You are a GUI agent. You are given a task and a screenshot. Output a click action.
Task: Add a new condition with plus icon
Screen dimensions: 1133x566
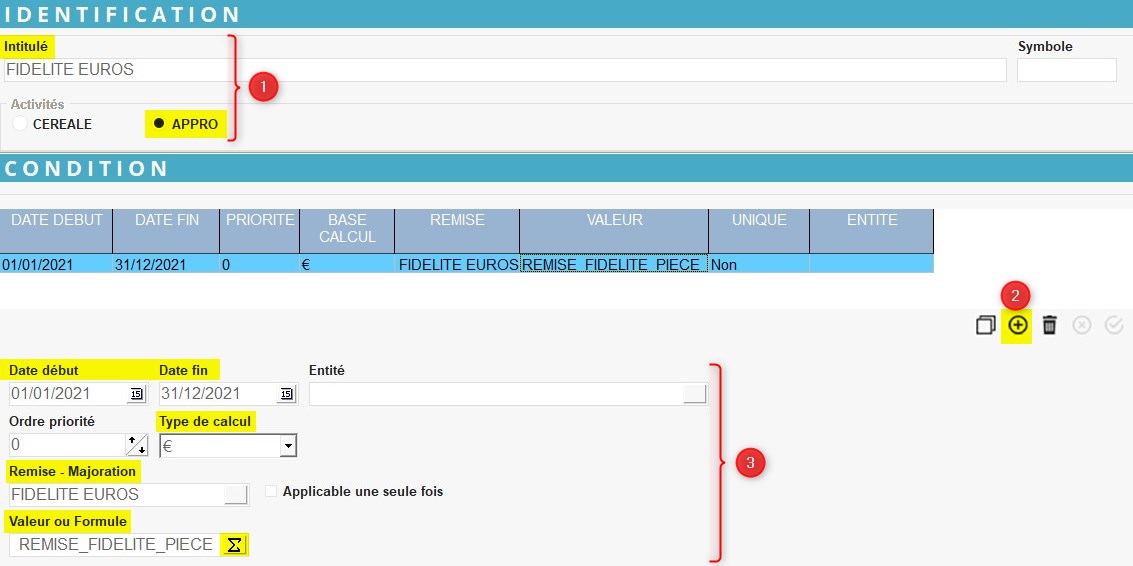coord(1018,325)
